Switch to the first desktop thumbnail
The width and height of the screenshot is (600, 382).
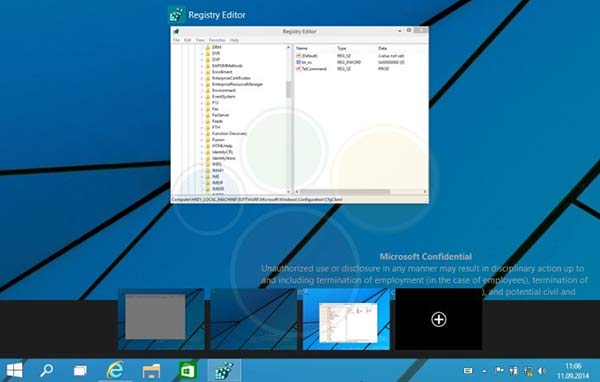click(x=161, y=319)
